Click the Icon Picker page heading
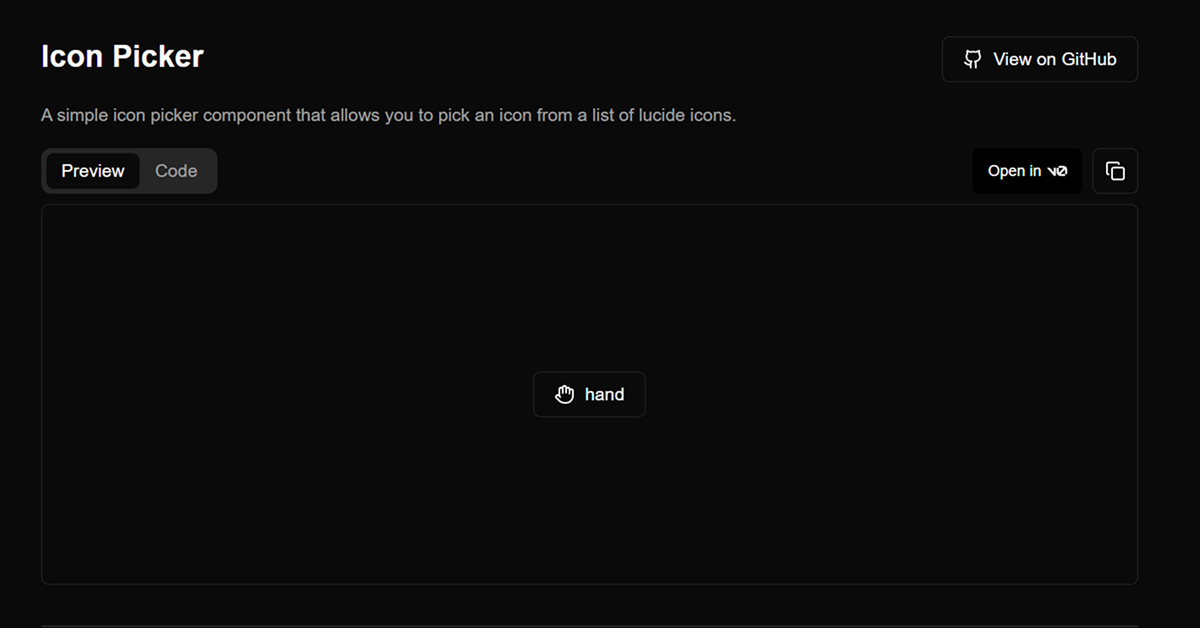The width and height of the screenshot is (1200, 628). [122, 57]
